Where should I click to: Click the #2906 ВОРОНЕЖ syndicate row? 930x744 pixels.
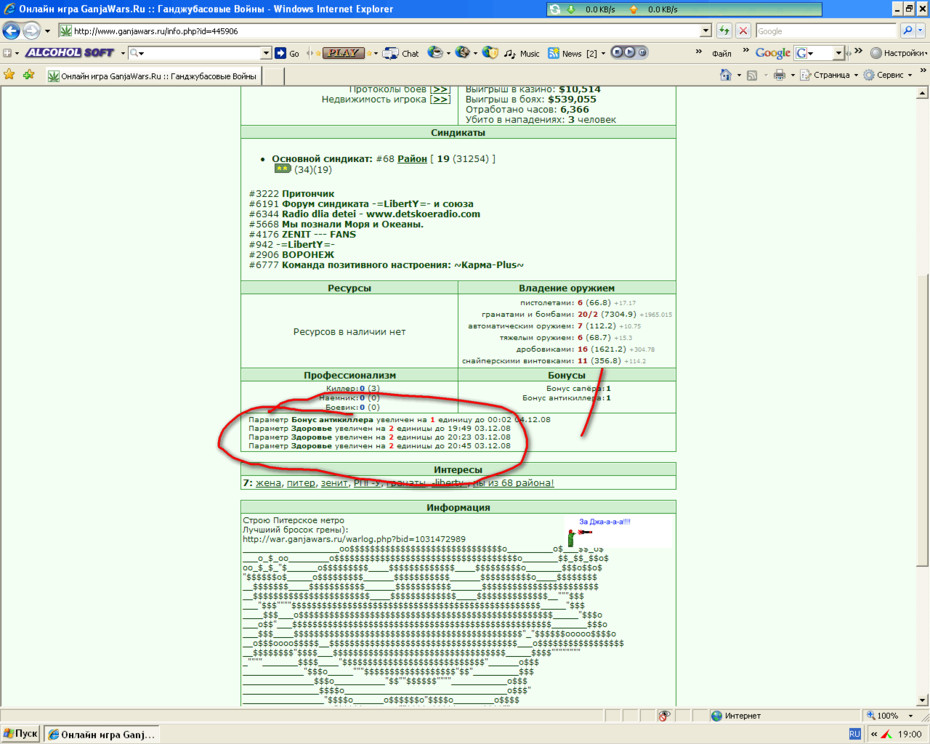pos(292,255)
